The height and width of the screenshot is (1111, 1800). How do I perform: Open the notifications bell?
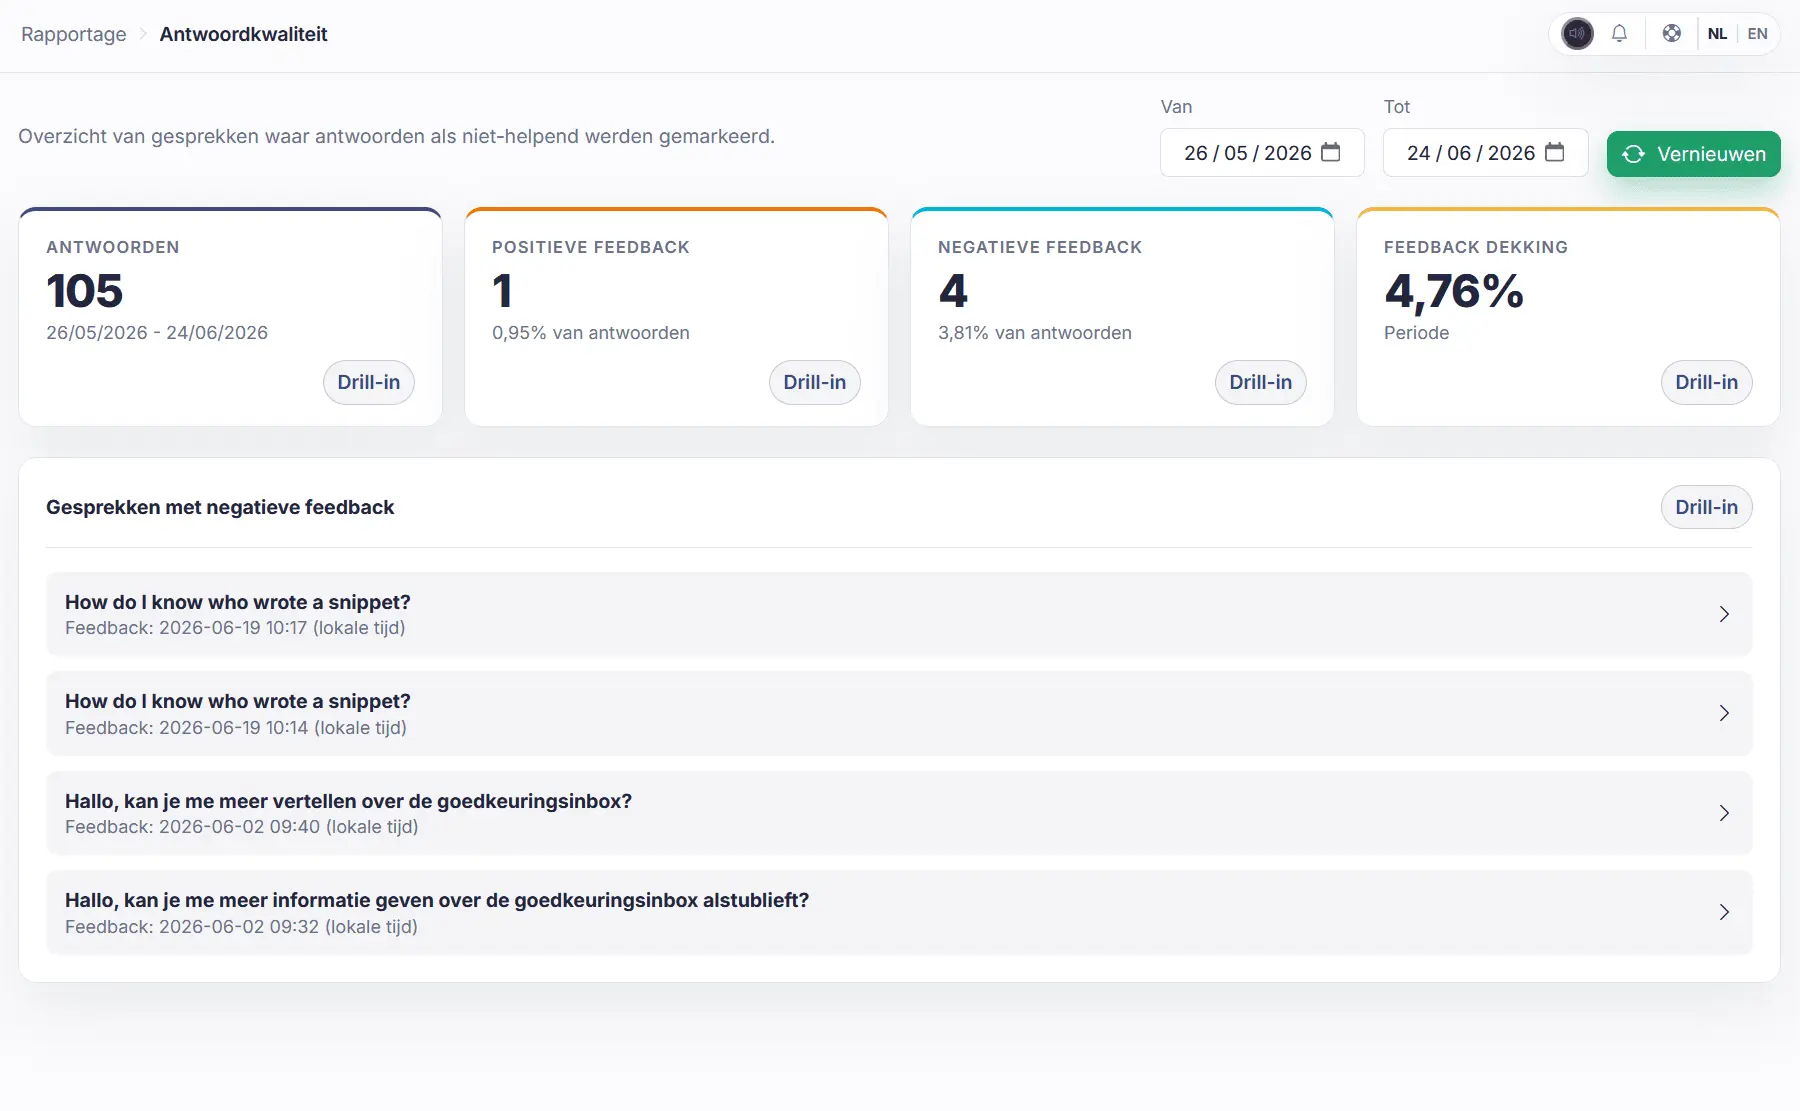click(1619, 34)
